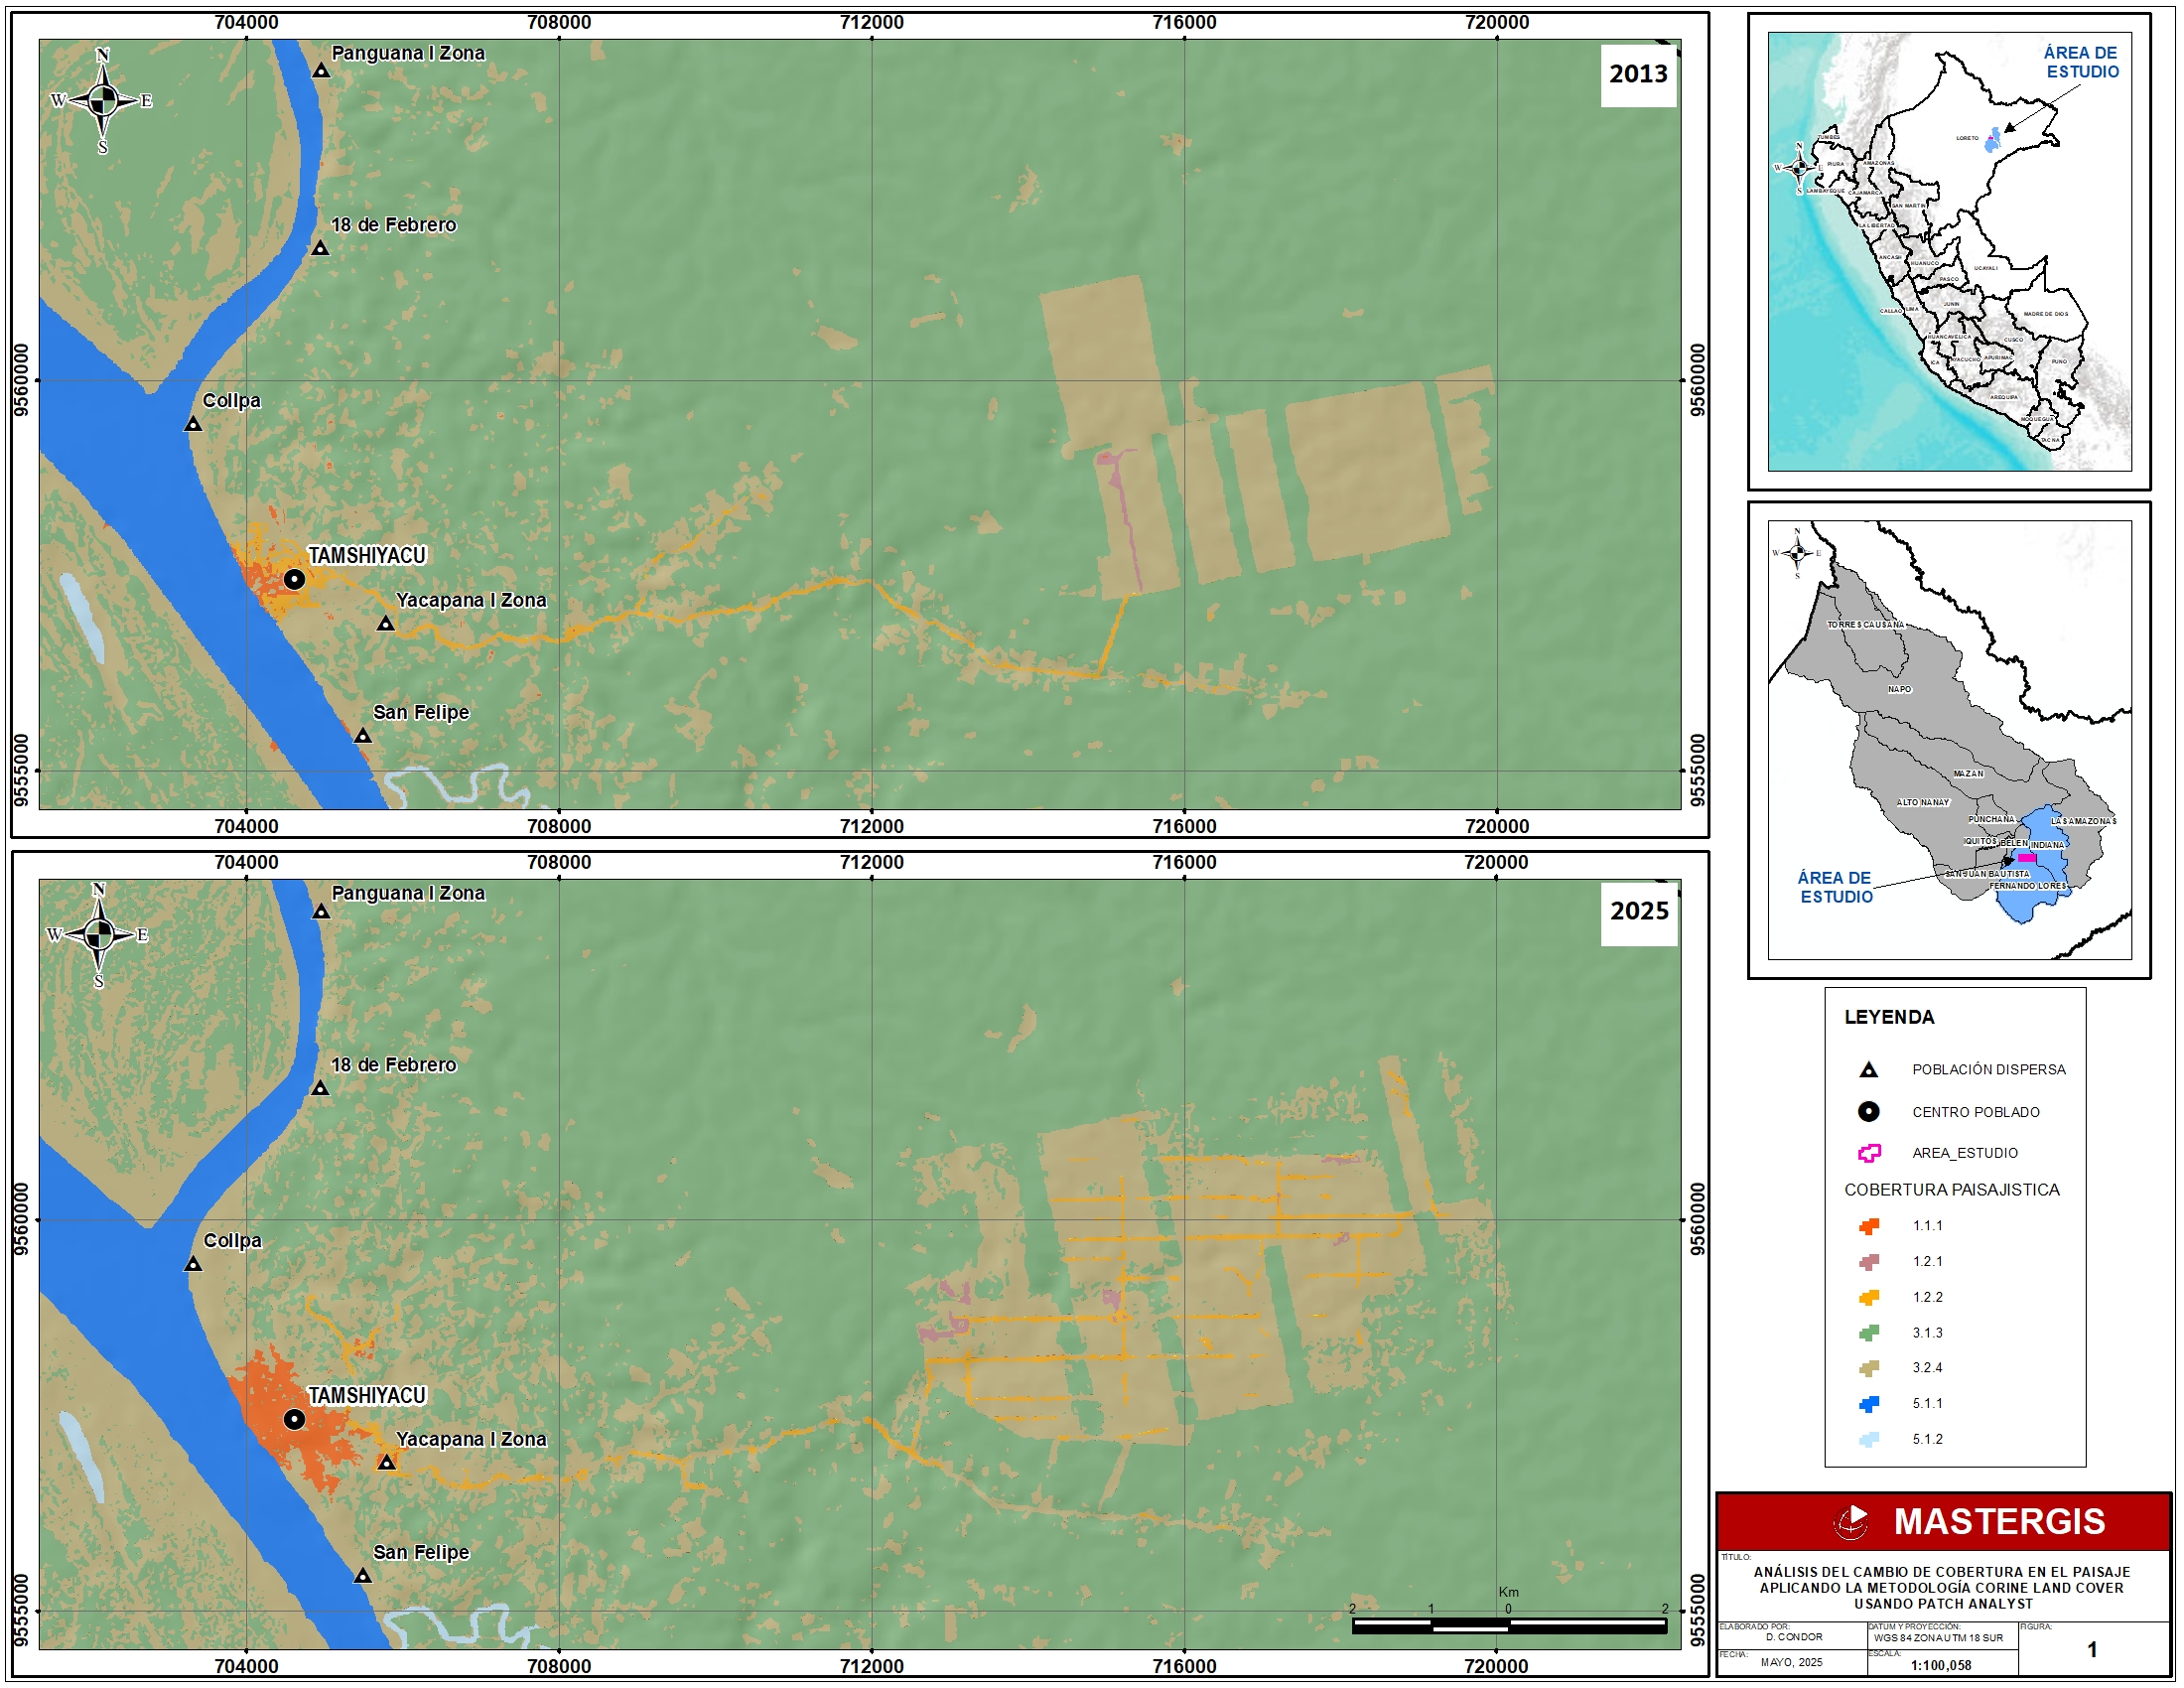
Task: Click the Centro Poblado legend symbol
Action: [x=1868, y=1112]
